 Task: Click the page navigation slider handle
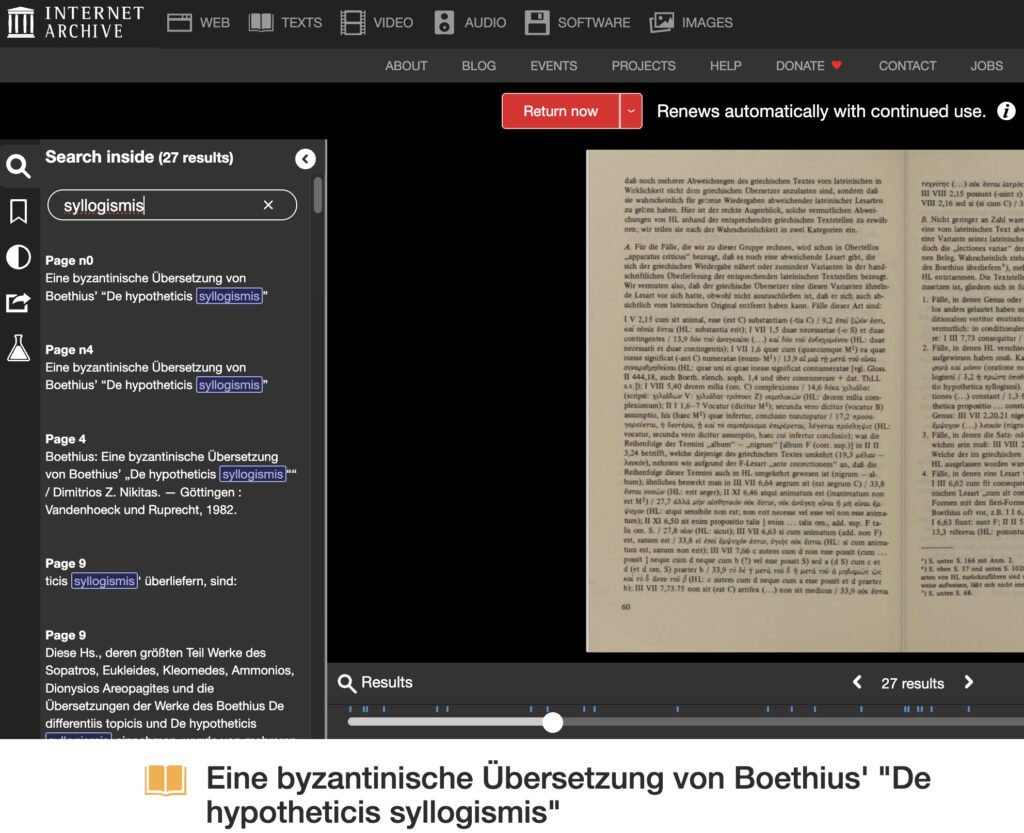[552, 722]
